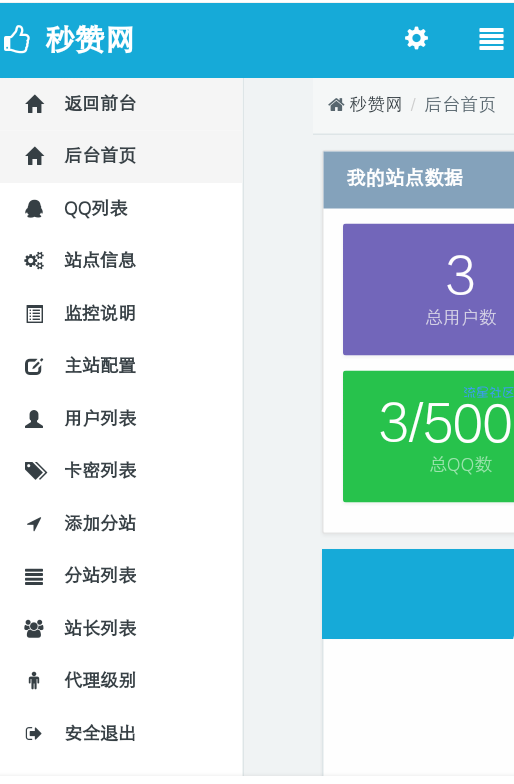Click the purple 总用户数 card

click(x=428, y=290)
